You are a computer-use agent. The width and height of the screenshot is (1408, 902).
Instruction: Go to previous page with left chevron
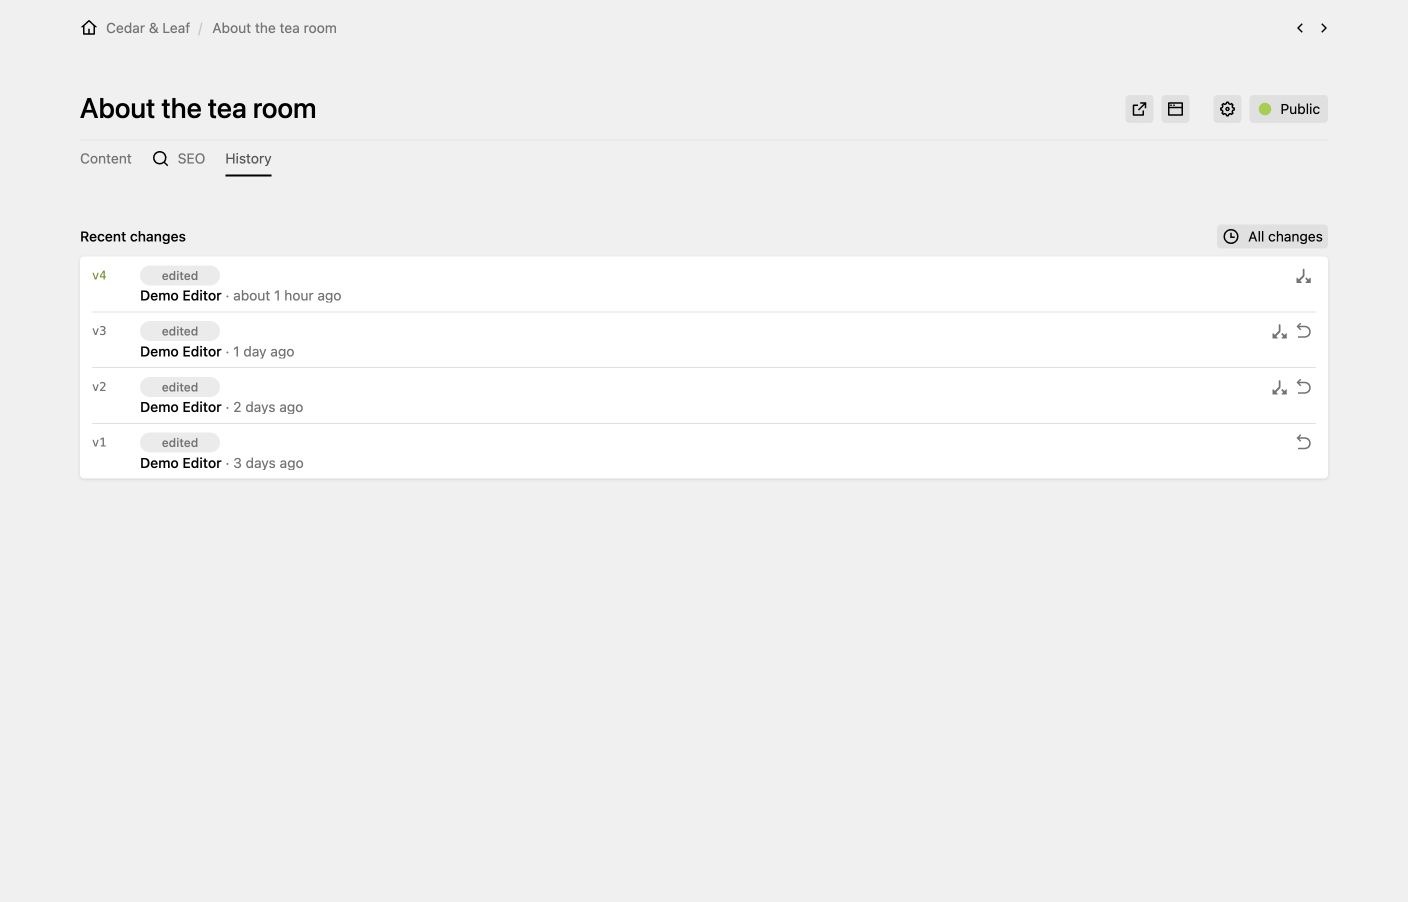pyautogui.click(x=1300, y=28)
